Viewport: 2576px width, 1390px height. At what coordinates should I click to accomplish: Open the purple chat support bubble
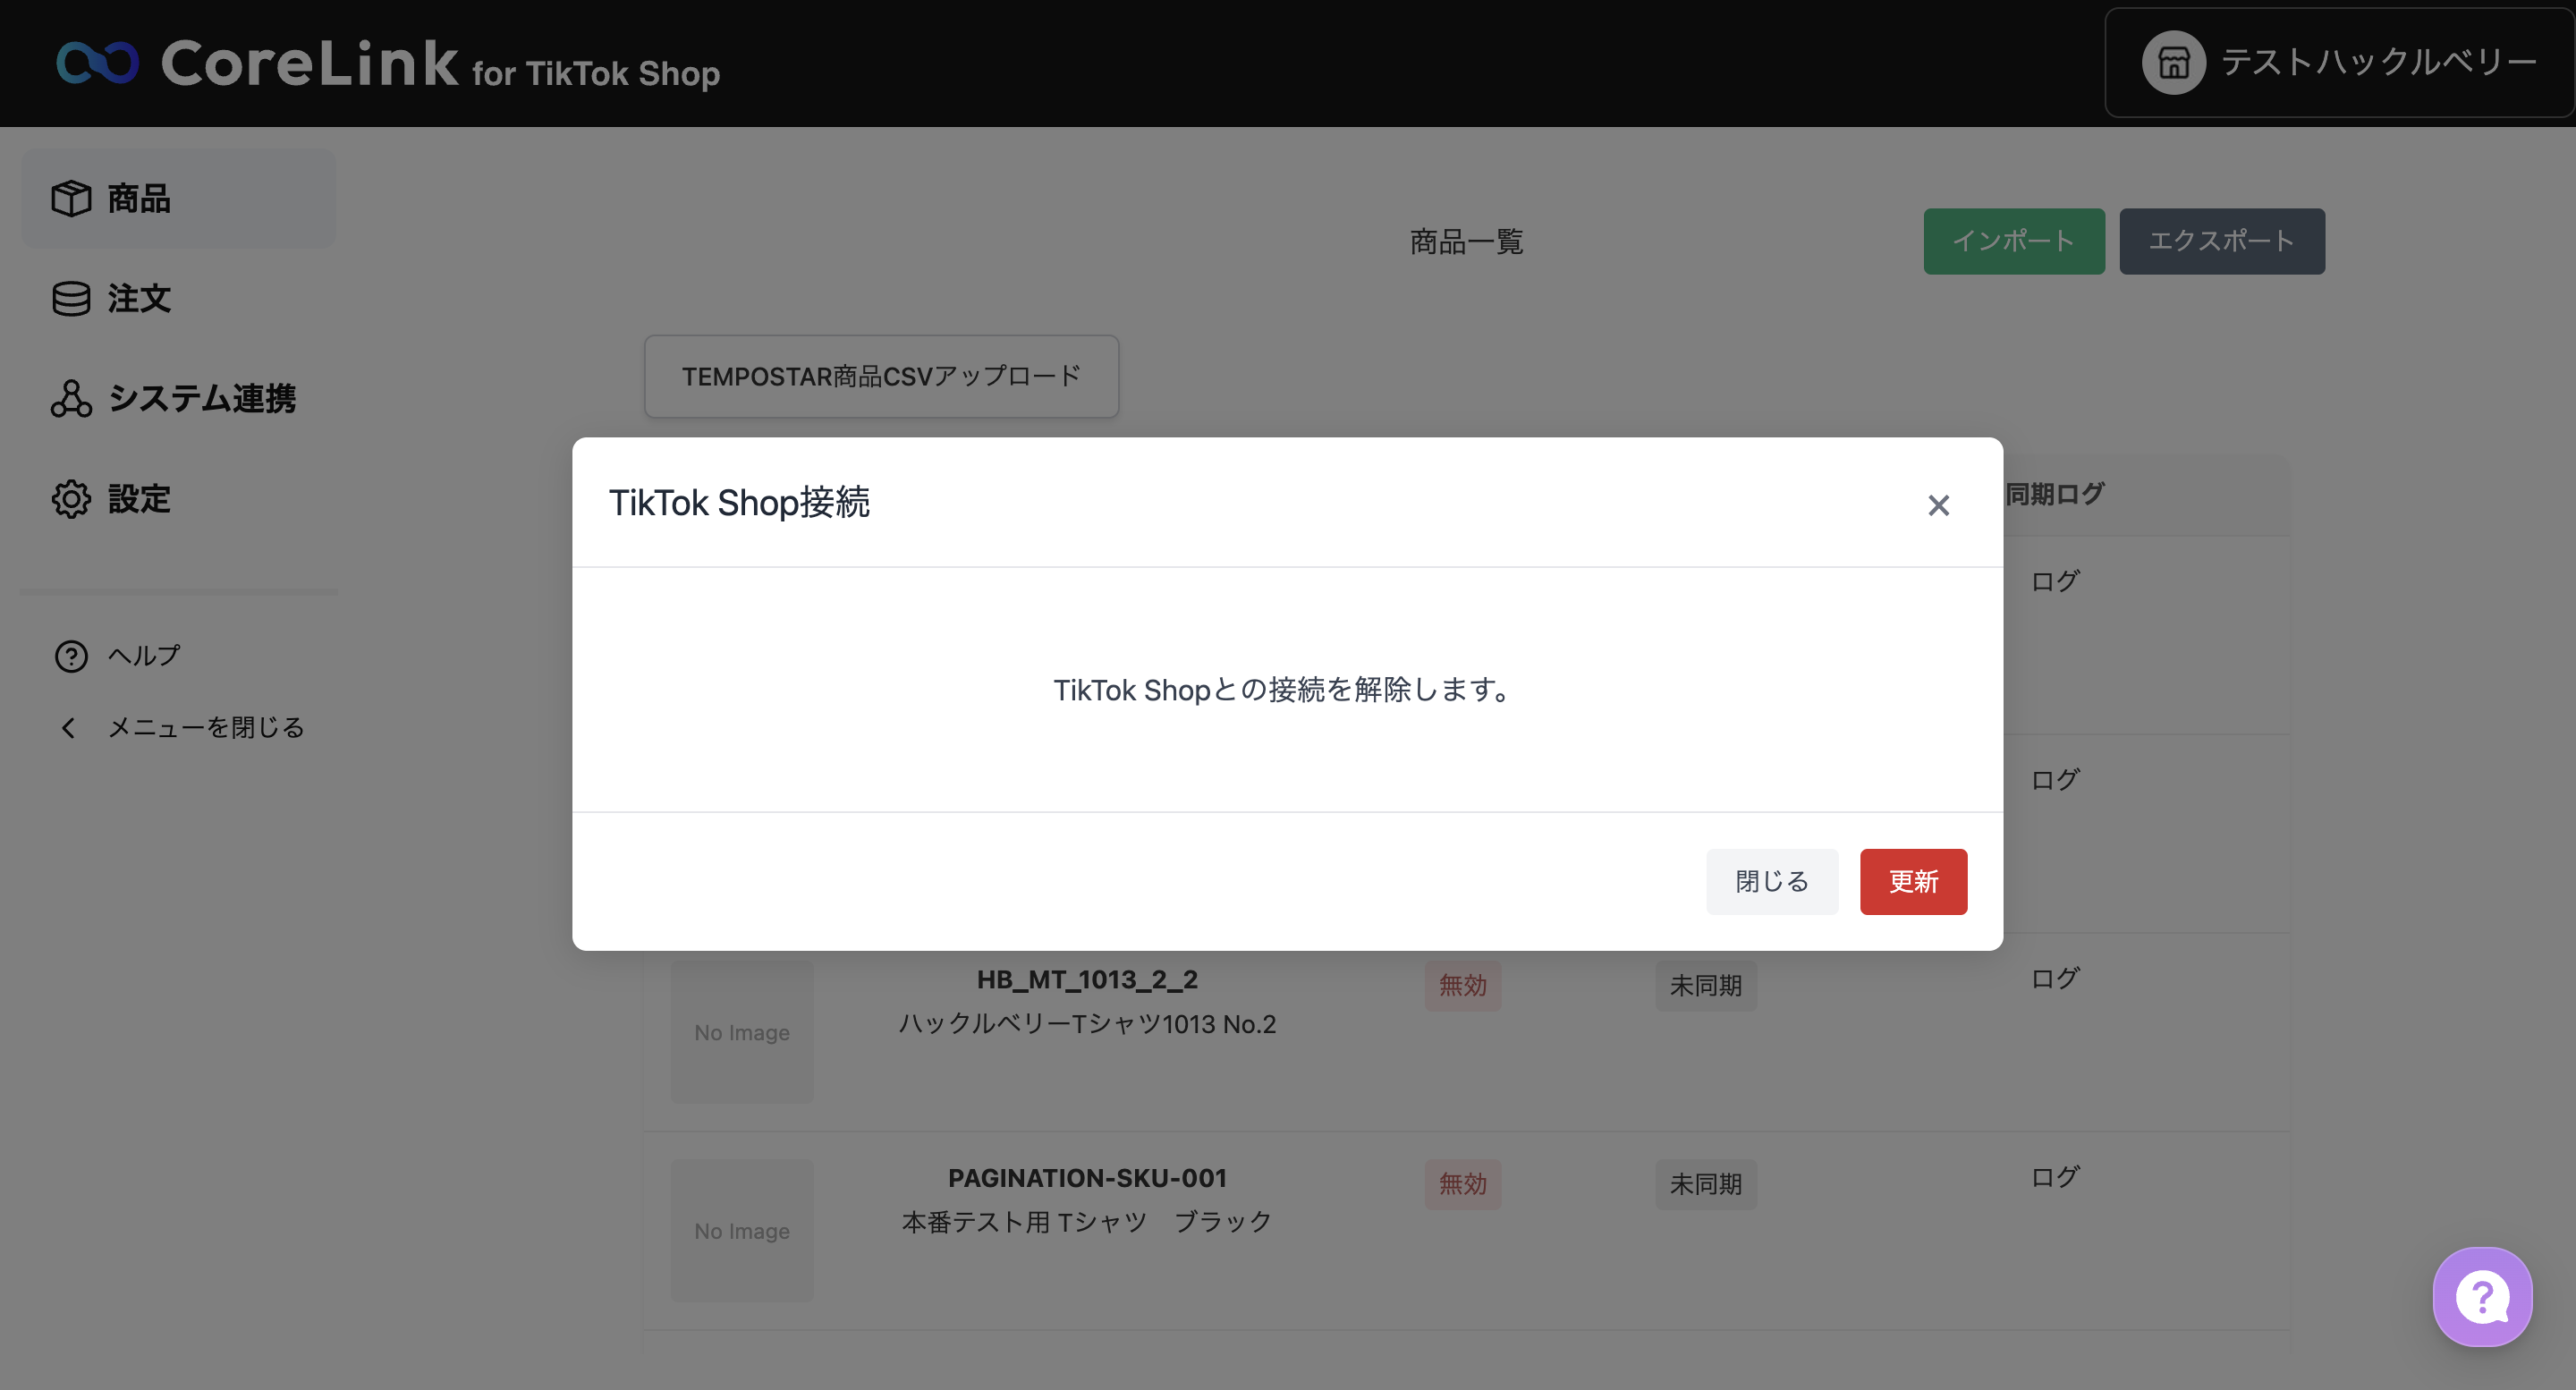[x=2482, y=1297]
